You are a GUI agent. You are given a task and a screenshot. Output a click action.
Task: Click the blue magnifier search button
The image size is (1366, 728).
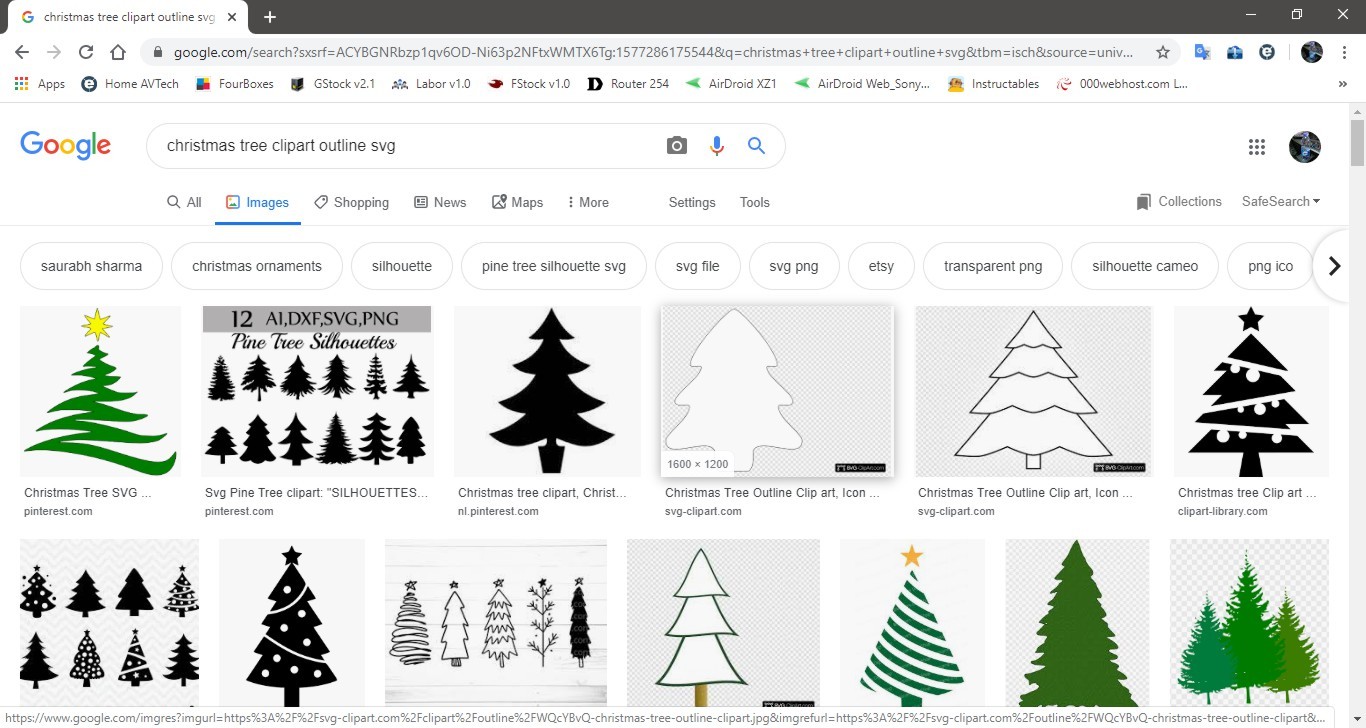[x=756, y=146]
